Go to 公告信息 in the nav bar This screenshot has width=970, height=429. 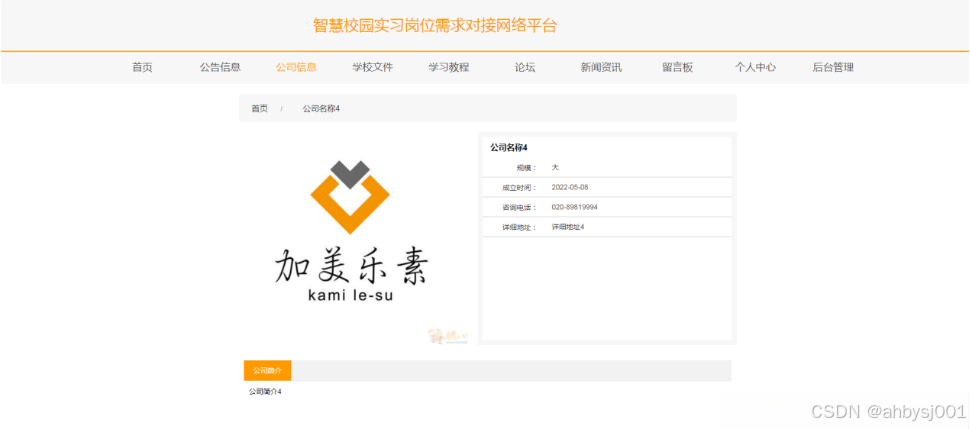click(x=220, y=67)
